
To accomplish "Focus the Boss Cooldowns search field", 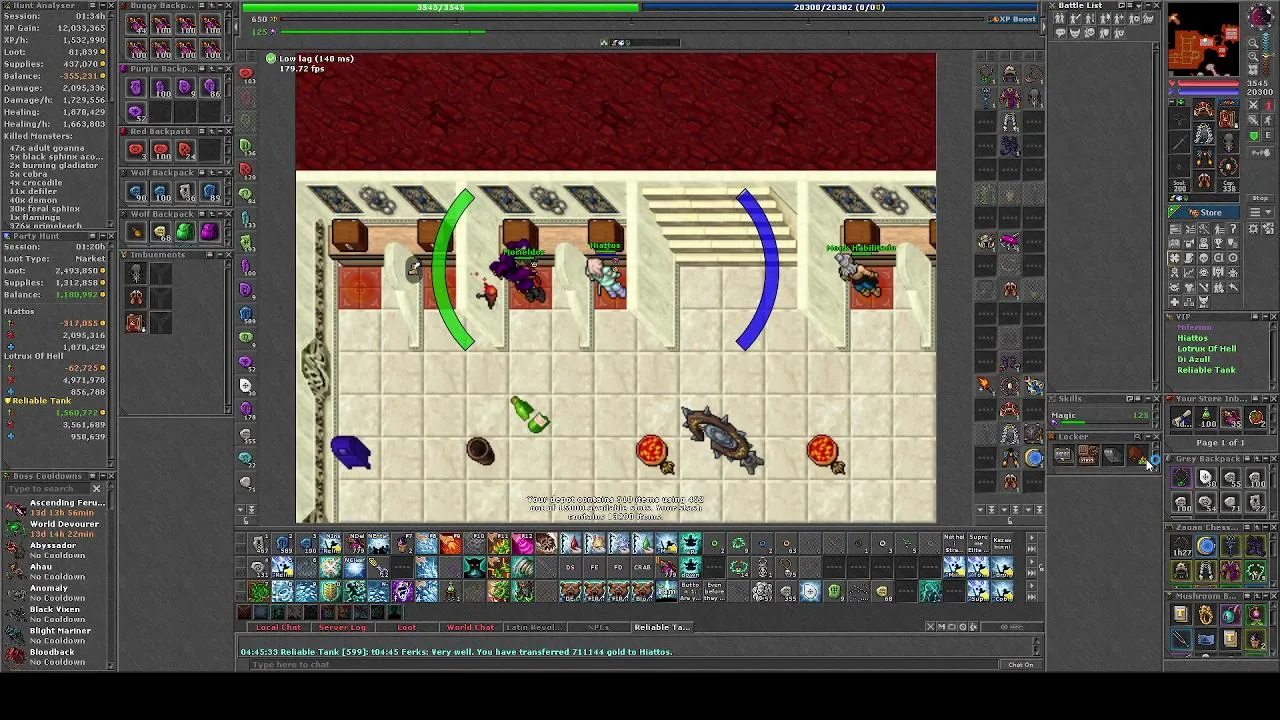I will coord(48,488).
